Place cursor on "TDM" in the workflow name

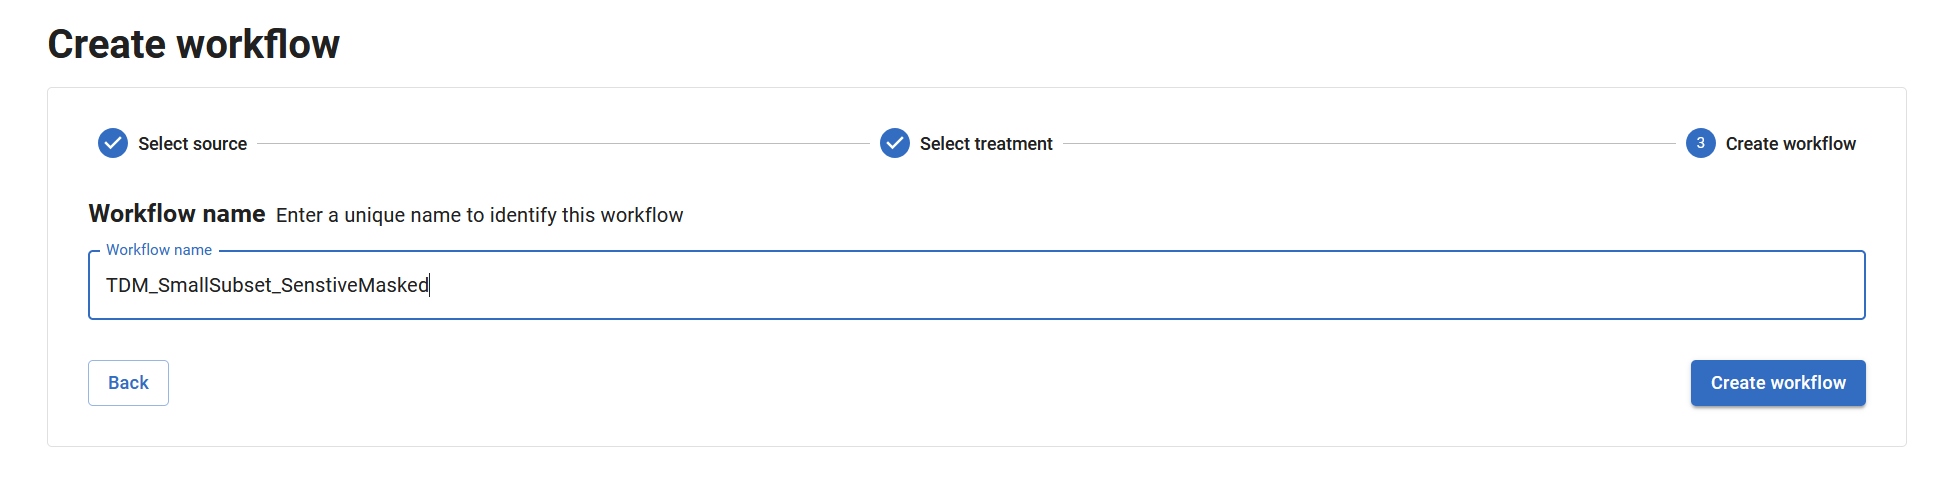(x=127, y=286)
